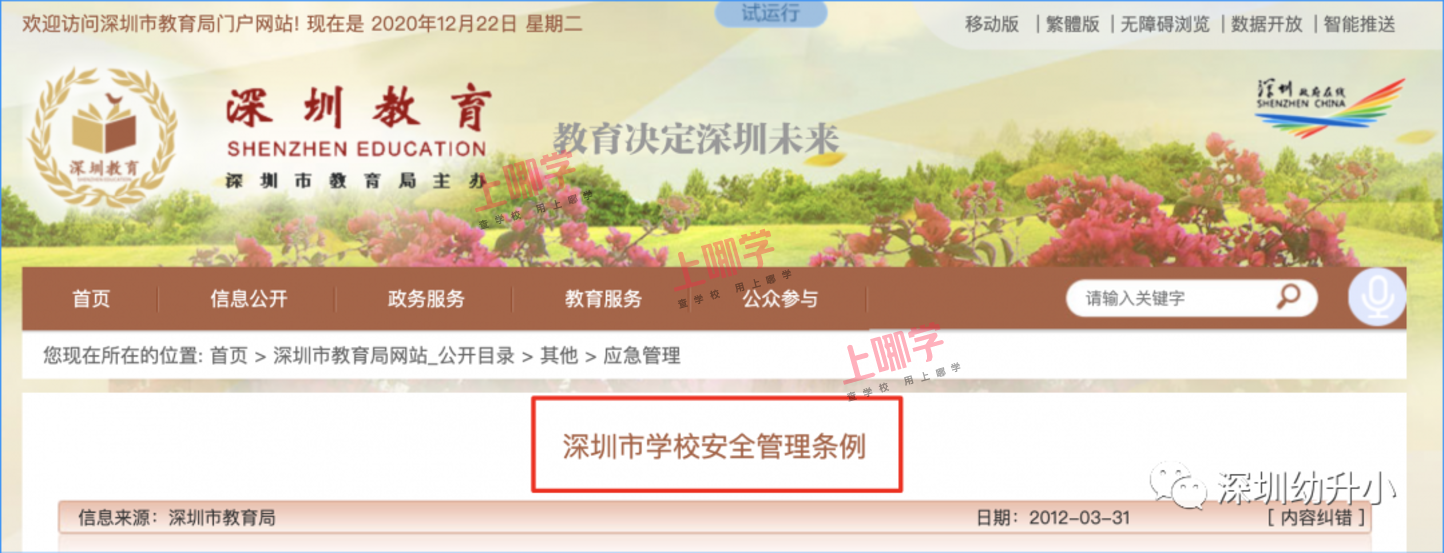Click the Shenzhen Education emblem logo
1444x553 pixels.
(x=102, y=137)
